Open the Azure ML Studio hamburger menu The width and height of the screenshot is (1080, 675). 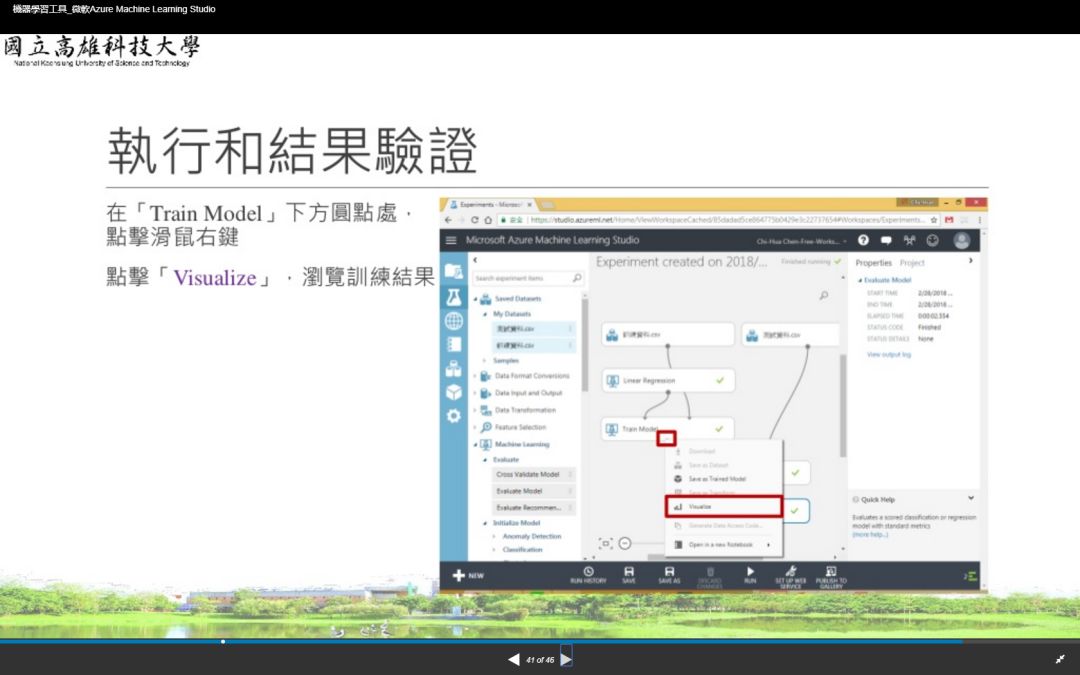pyautogui.click(x=451, y=240)
